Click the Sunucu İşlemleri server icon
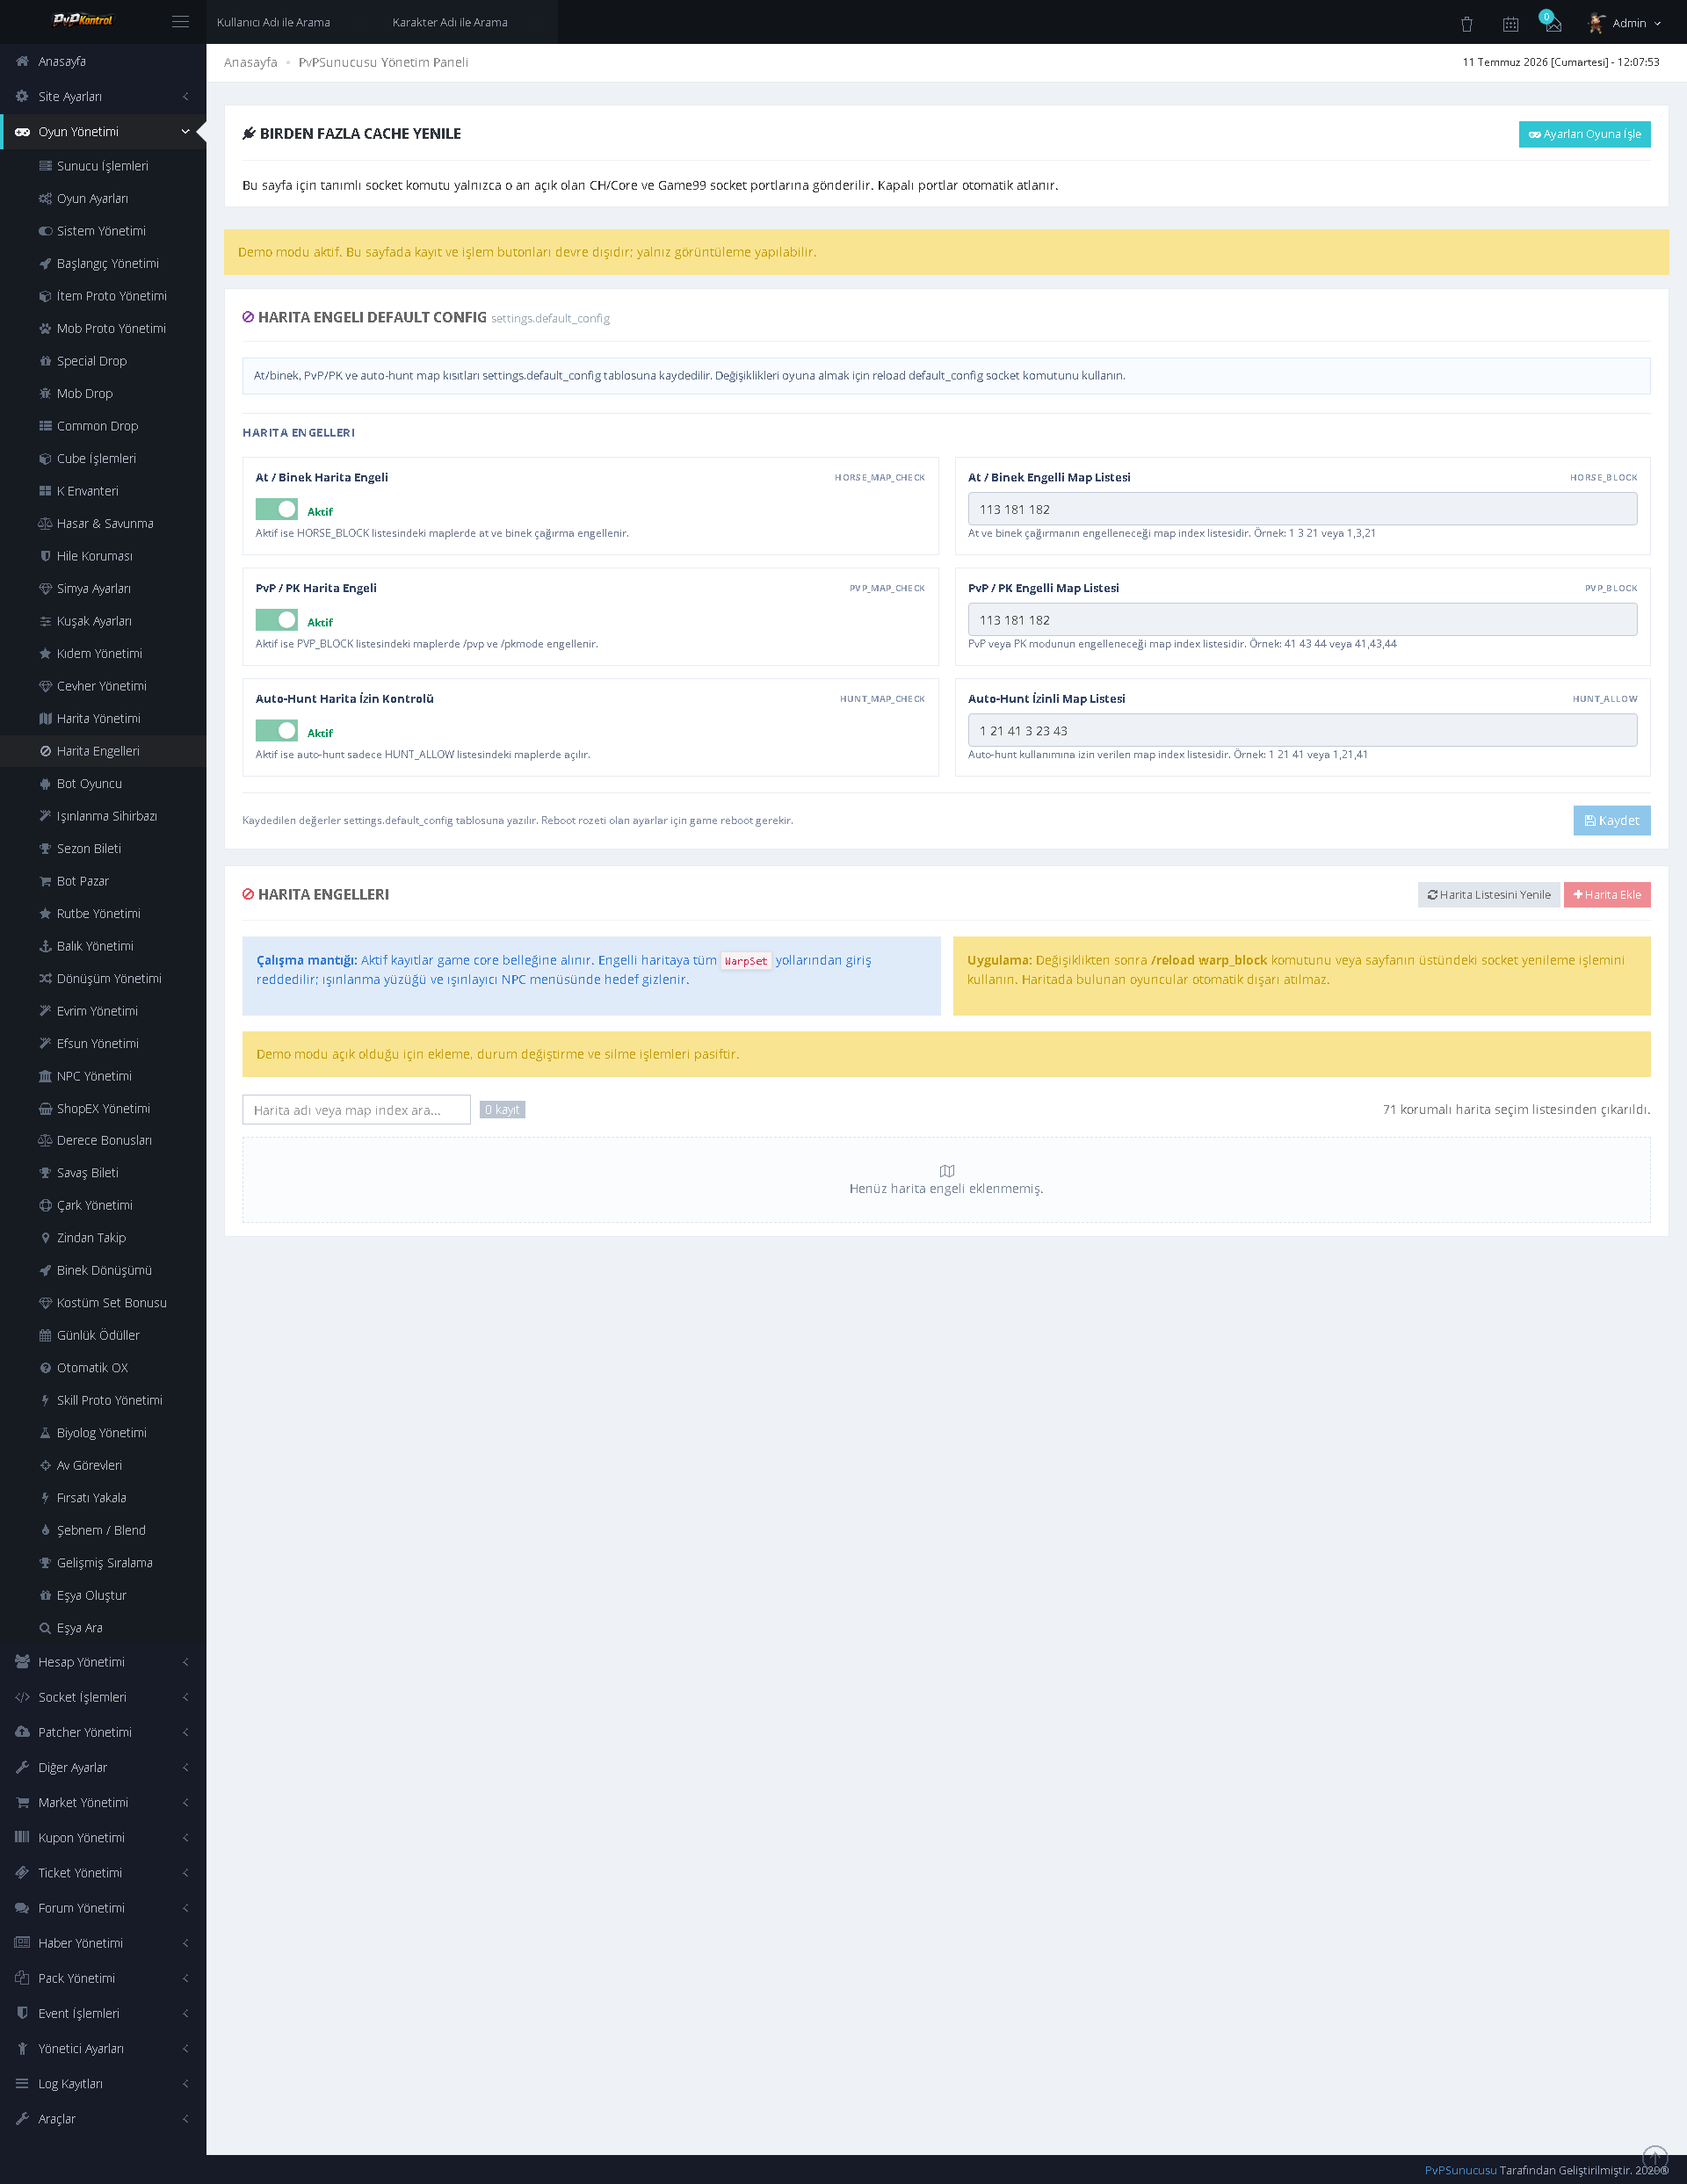Image resolution: width=1687 pixels, height=2184 pixels. coord(45,166)
